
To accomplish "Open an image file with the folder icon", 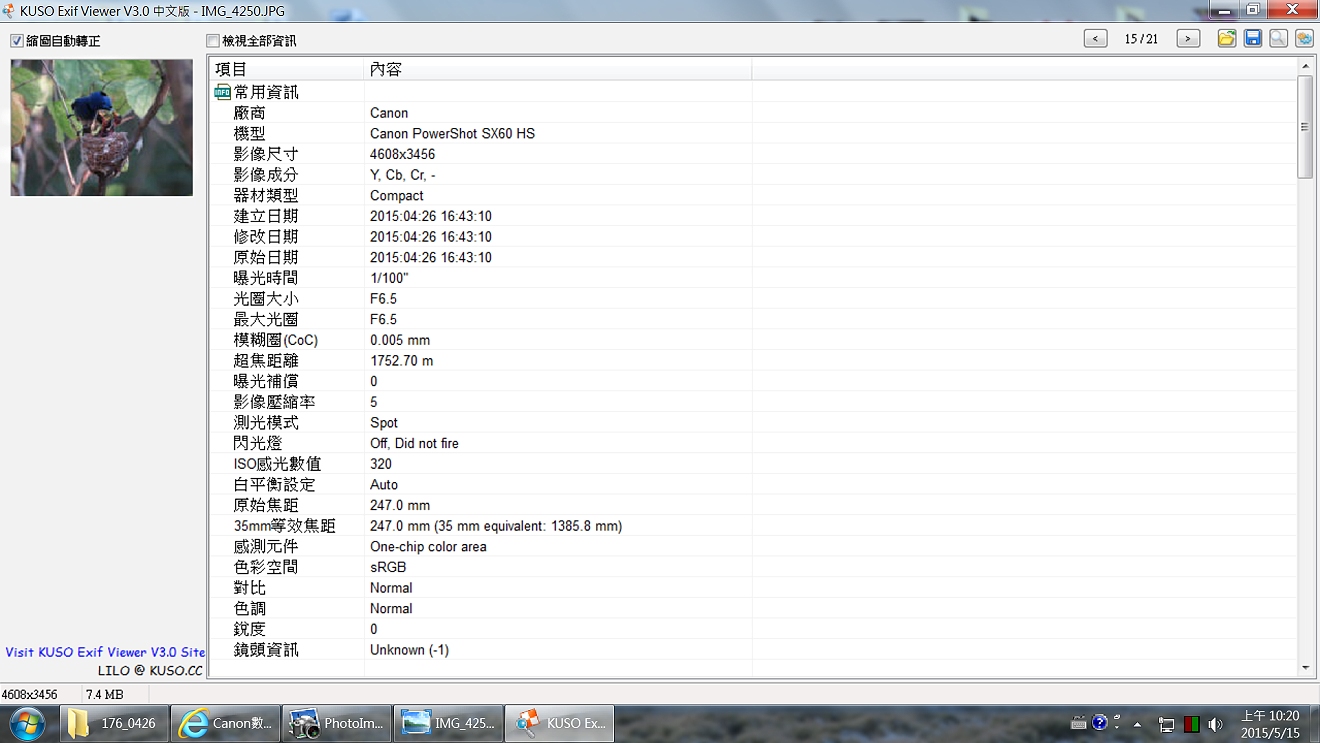I will click(1227, 39).
